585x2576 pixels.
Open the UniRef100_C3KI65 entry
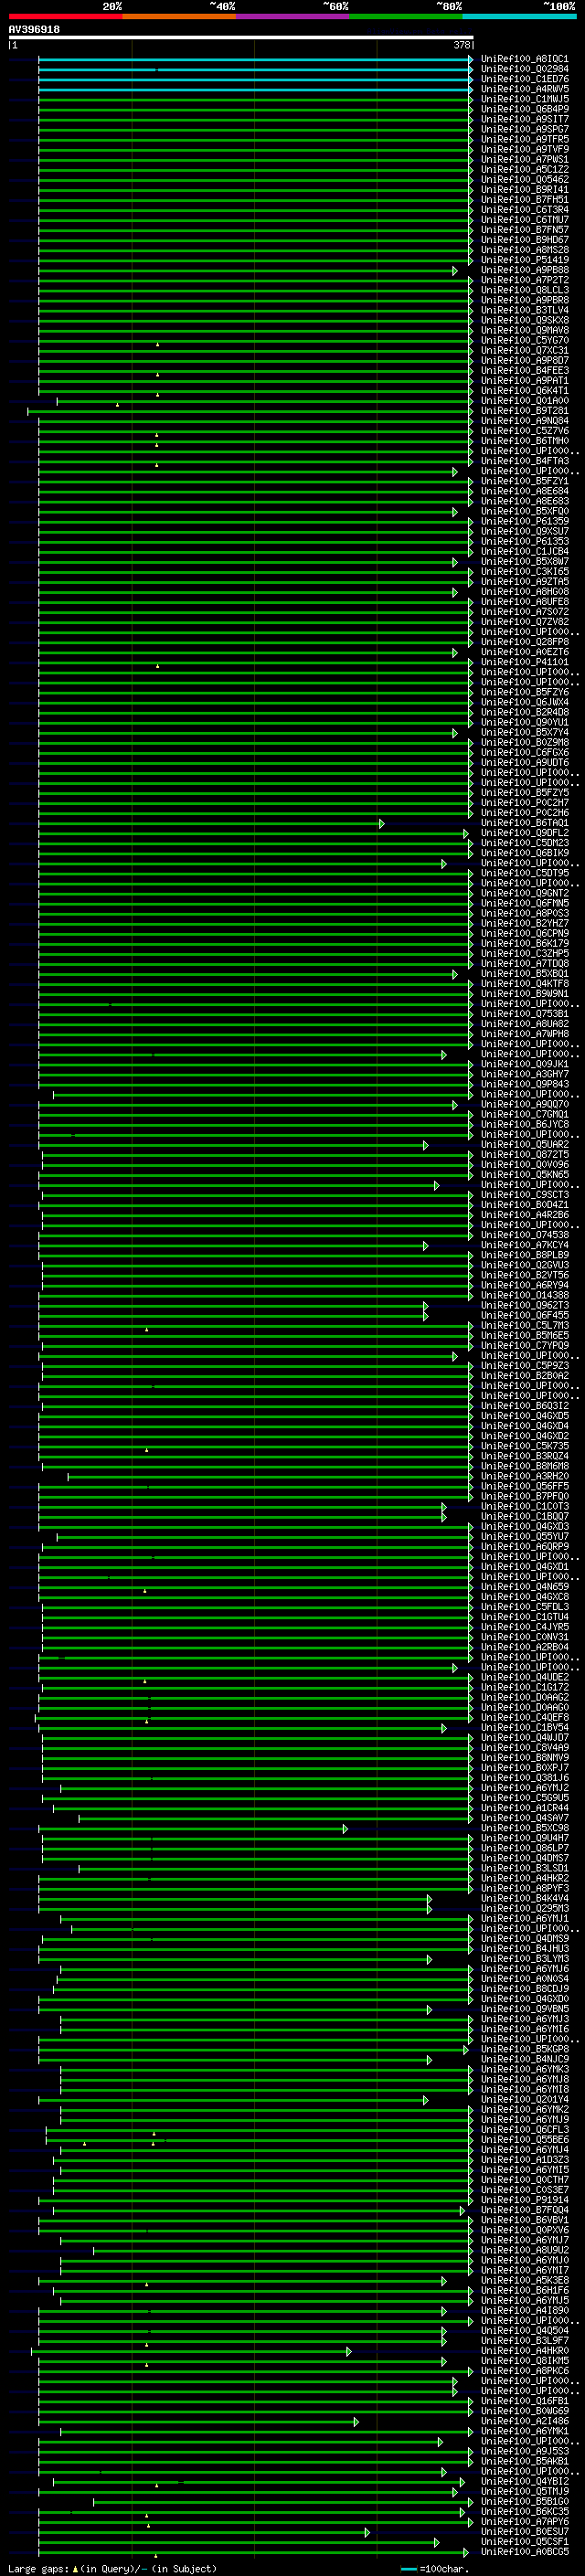(x=524, y=572)
